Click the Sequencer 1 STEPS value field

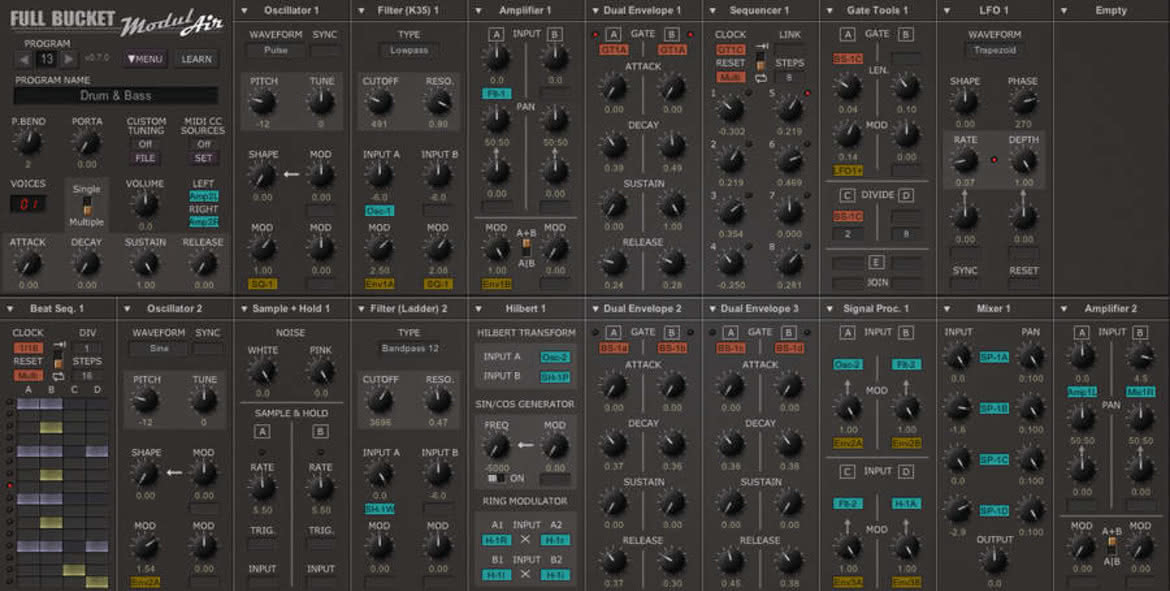789,77
